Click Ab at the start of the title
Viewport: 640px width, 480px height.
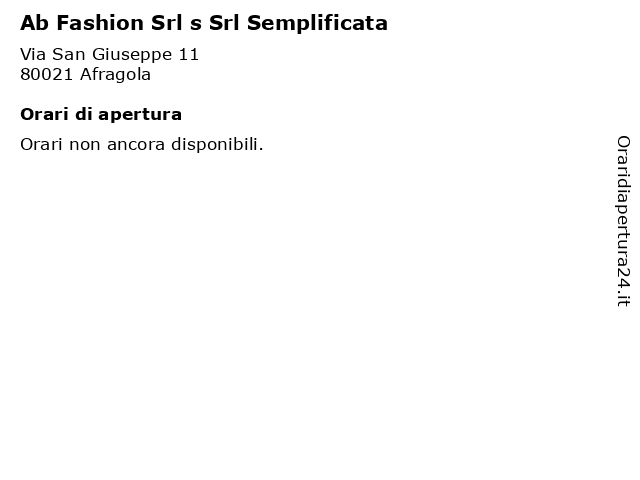pyautogui.click(x=35, y=23)
